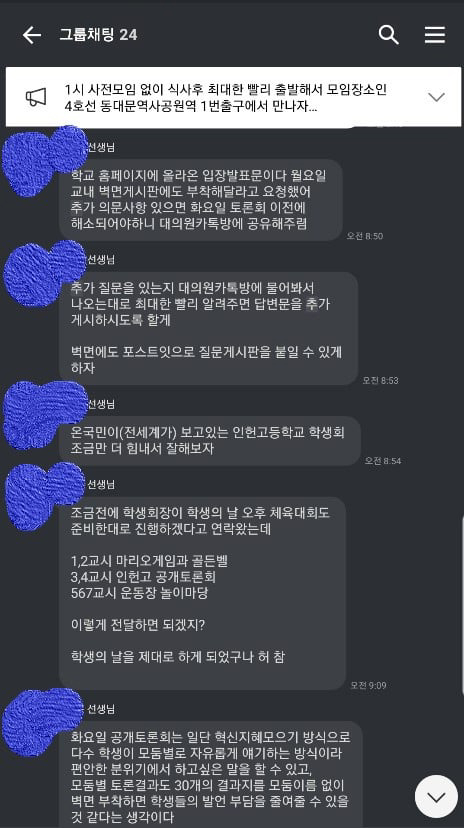Screen dimensions: 464x828
Task: Select message about 학교 홈페이지 입장발표문
Action: (x=201, y=200)
